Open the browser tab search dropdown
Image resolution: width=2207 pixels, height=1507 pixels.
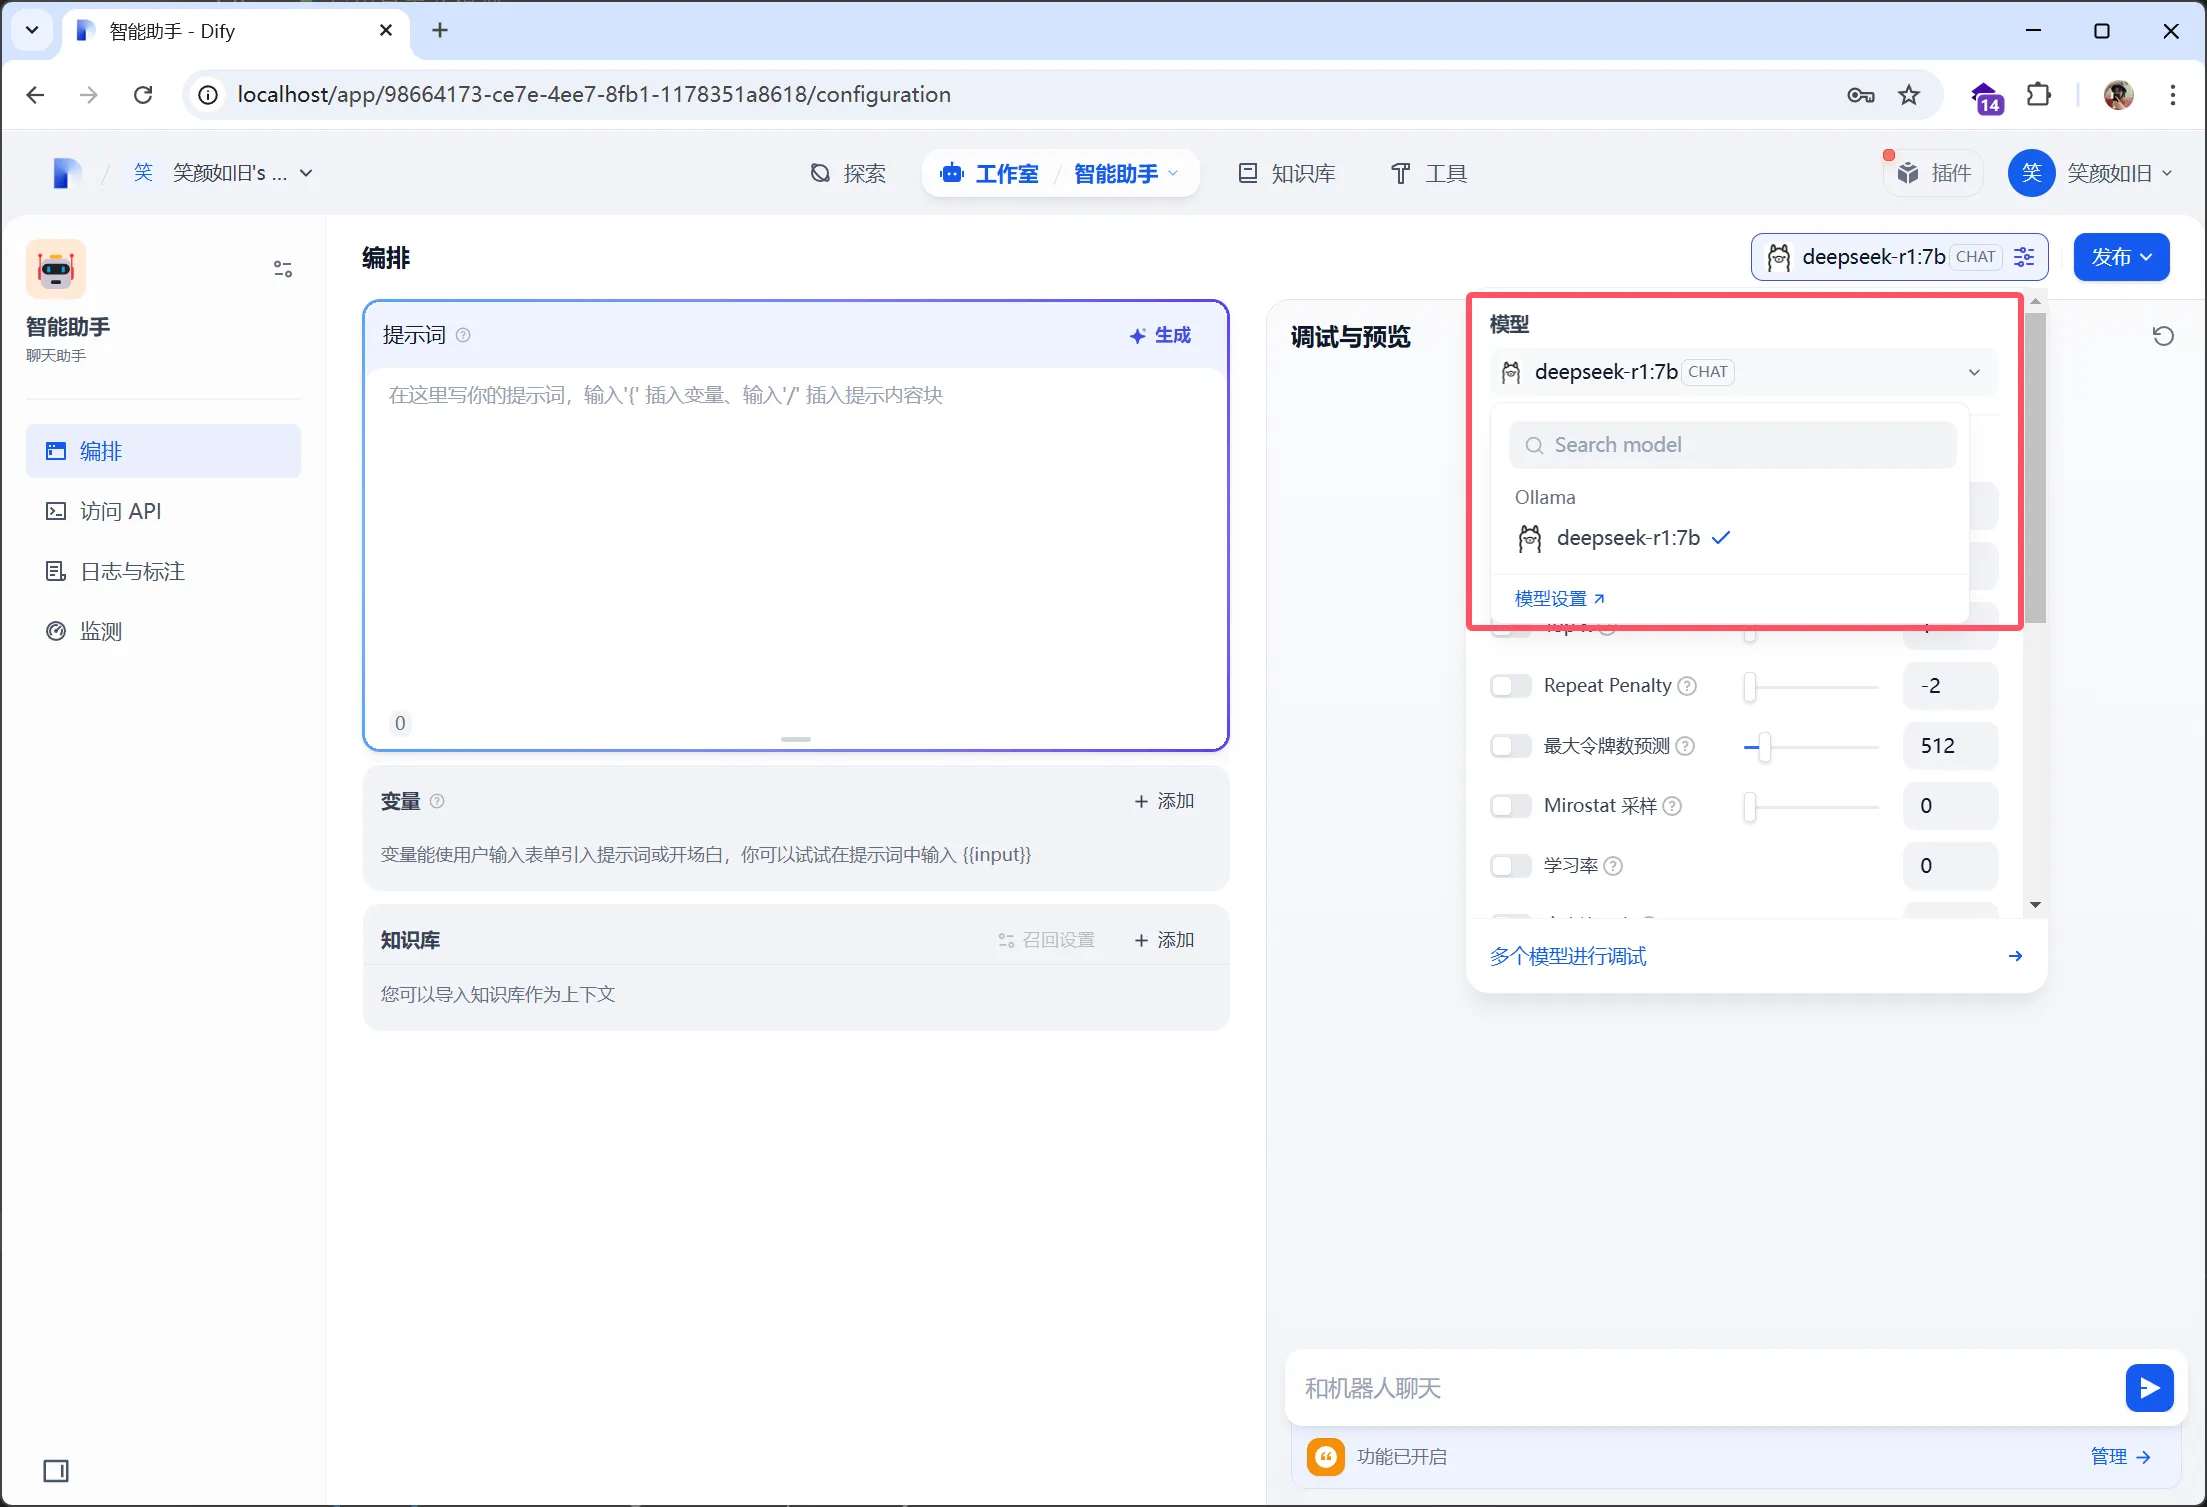tap(32, 31)
